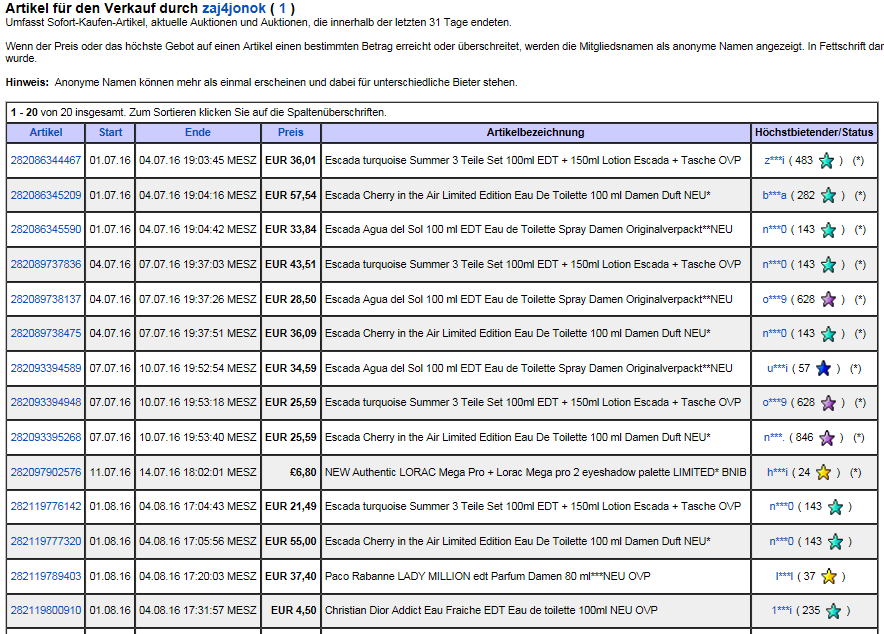Select end time 04.08.16 17:31:57 MESZ

[198, 610]
